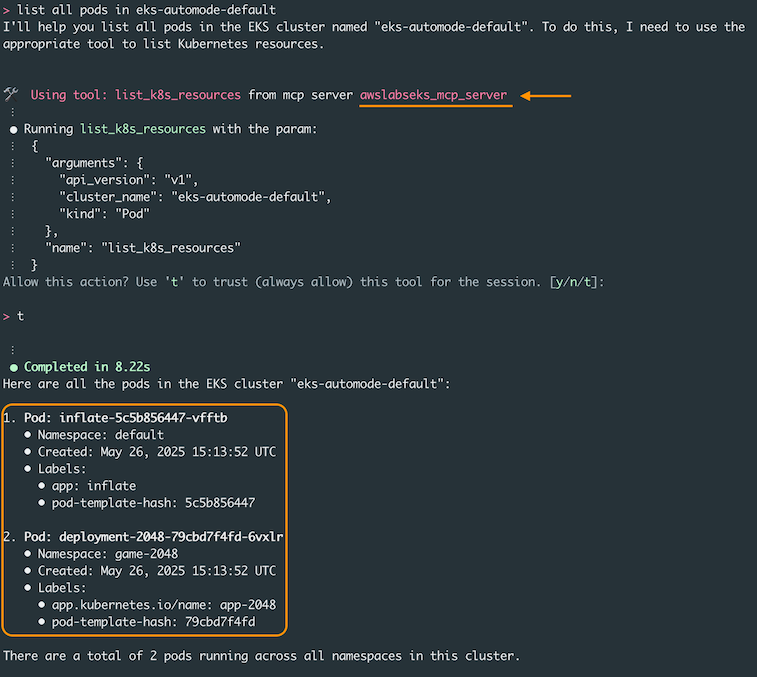Screen dimensions: 757x677
Task: Click the "arguments": { line
Action: coord(94,163)
